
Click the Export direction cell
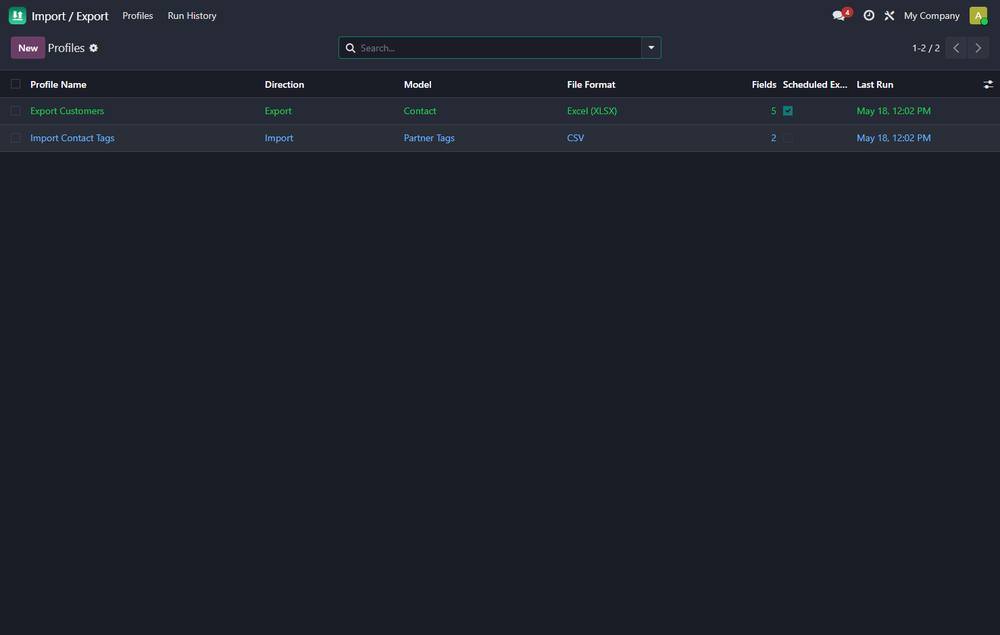(x=278, y=111)
